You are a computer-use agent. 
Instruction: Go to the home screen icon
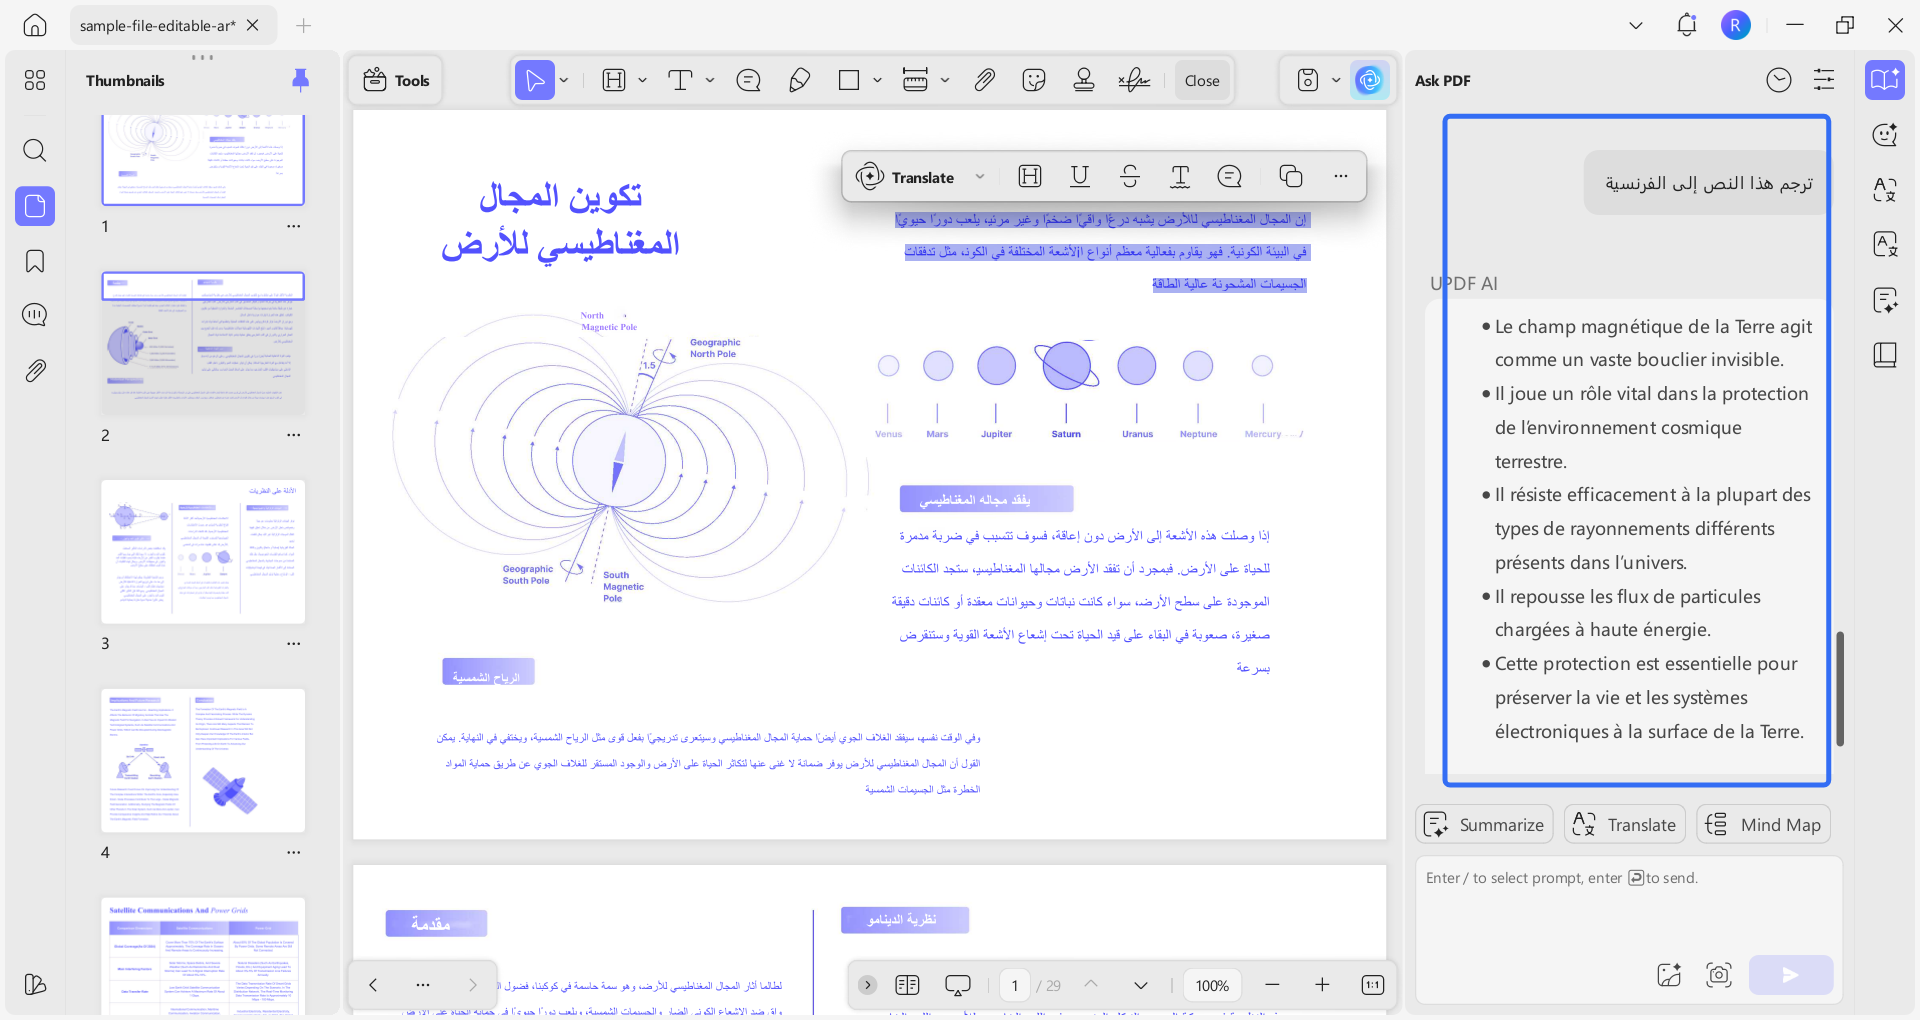coord(35,25)
